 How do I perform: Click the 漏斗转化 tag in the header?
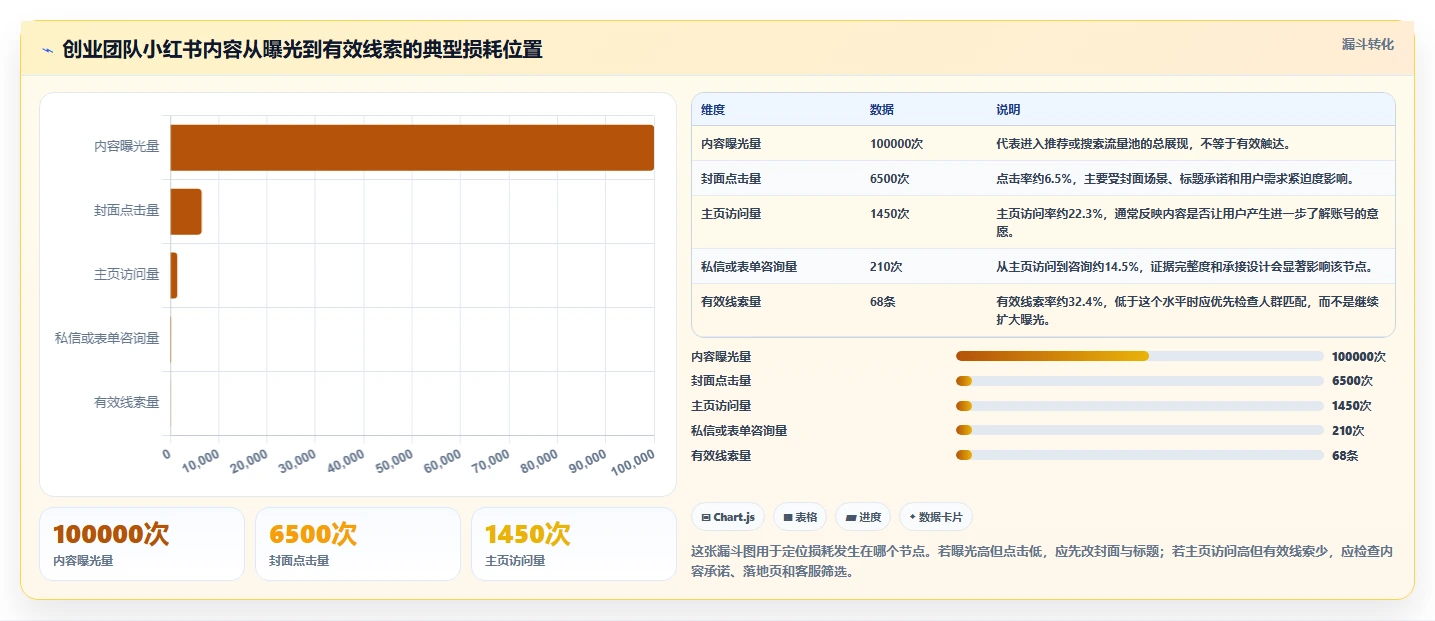tap(1367, 44)
